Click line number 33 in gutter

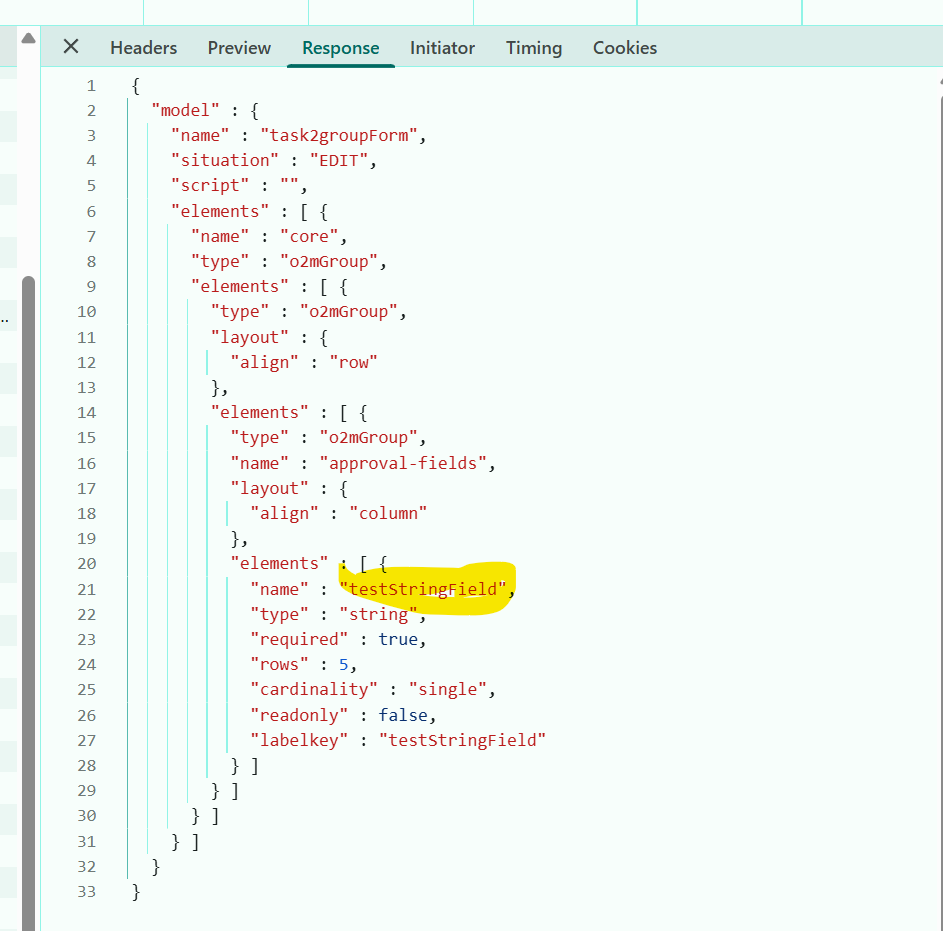coord(87,891)
